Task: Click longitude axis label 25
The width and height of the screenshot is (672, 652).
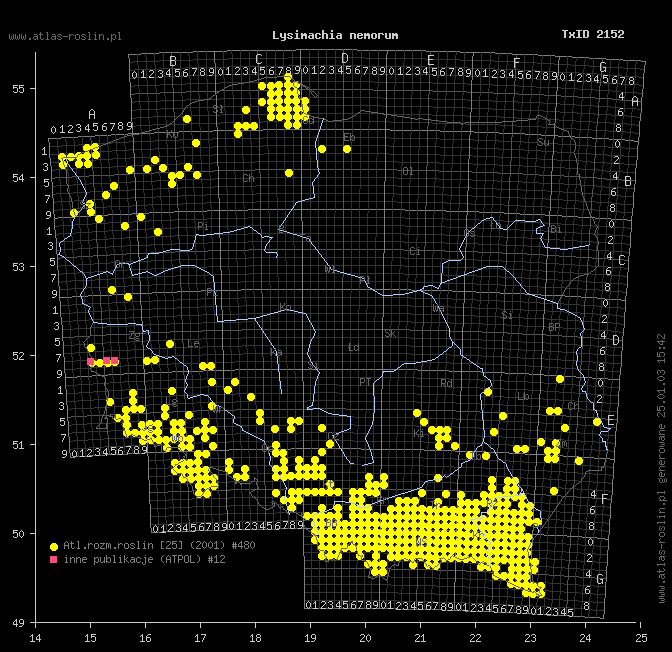Action: (x=641, y=638)
